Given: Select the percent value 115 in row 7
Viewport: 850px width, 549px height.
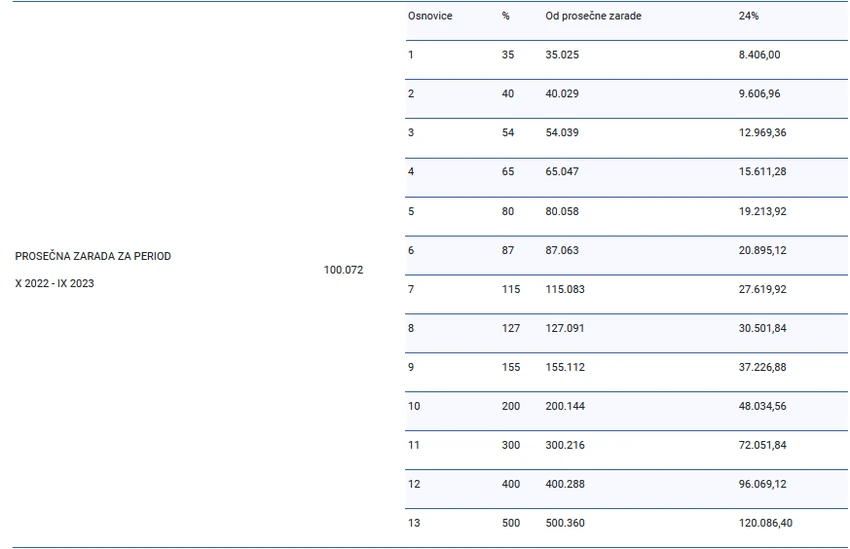Looking at the screenshot, I should point(511,289).
